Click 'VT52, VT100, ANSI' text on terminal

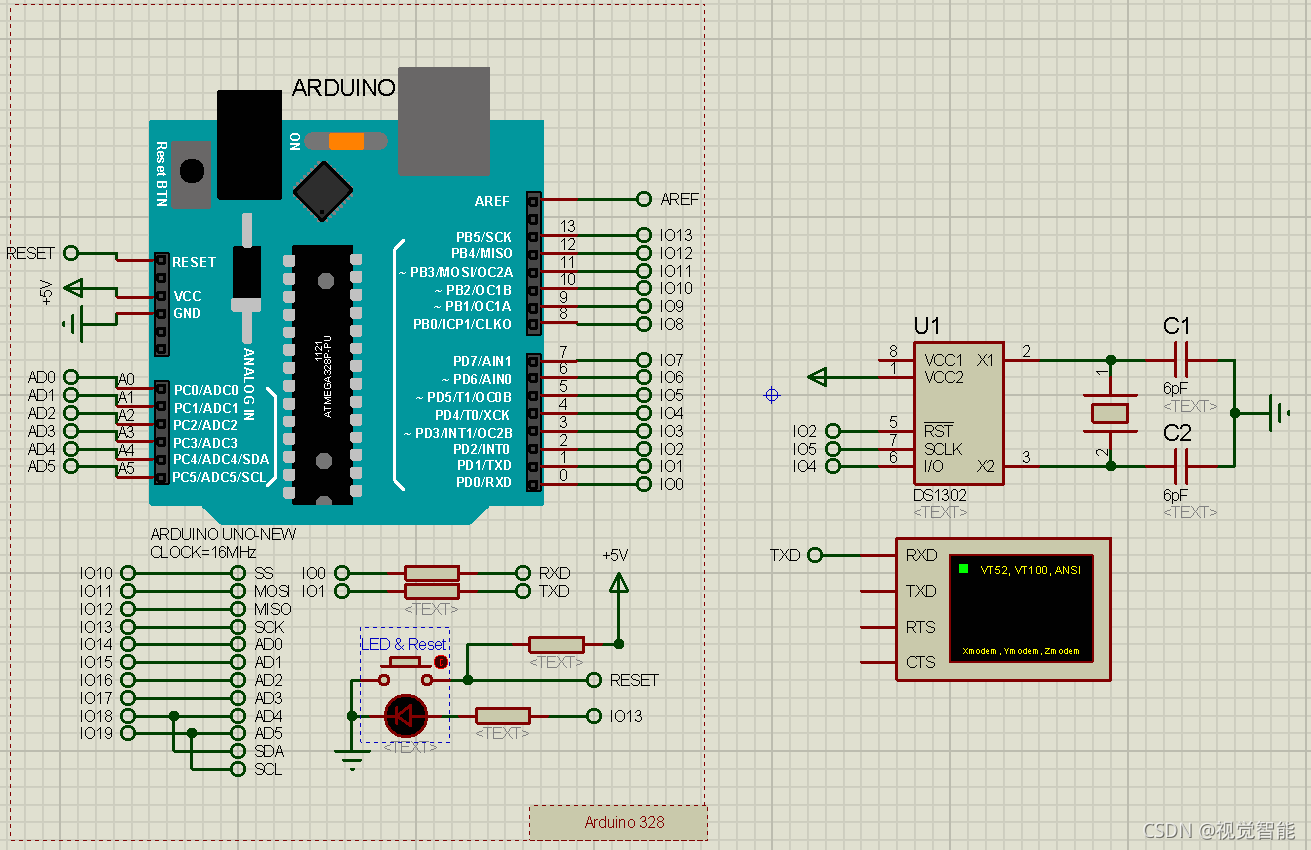1030,569
